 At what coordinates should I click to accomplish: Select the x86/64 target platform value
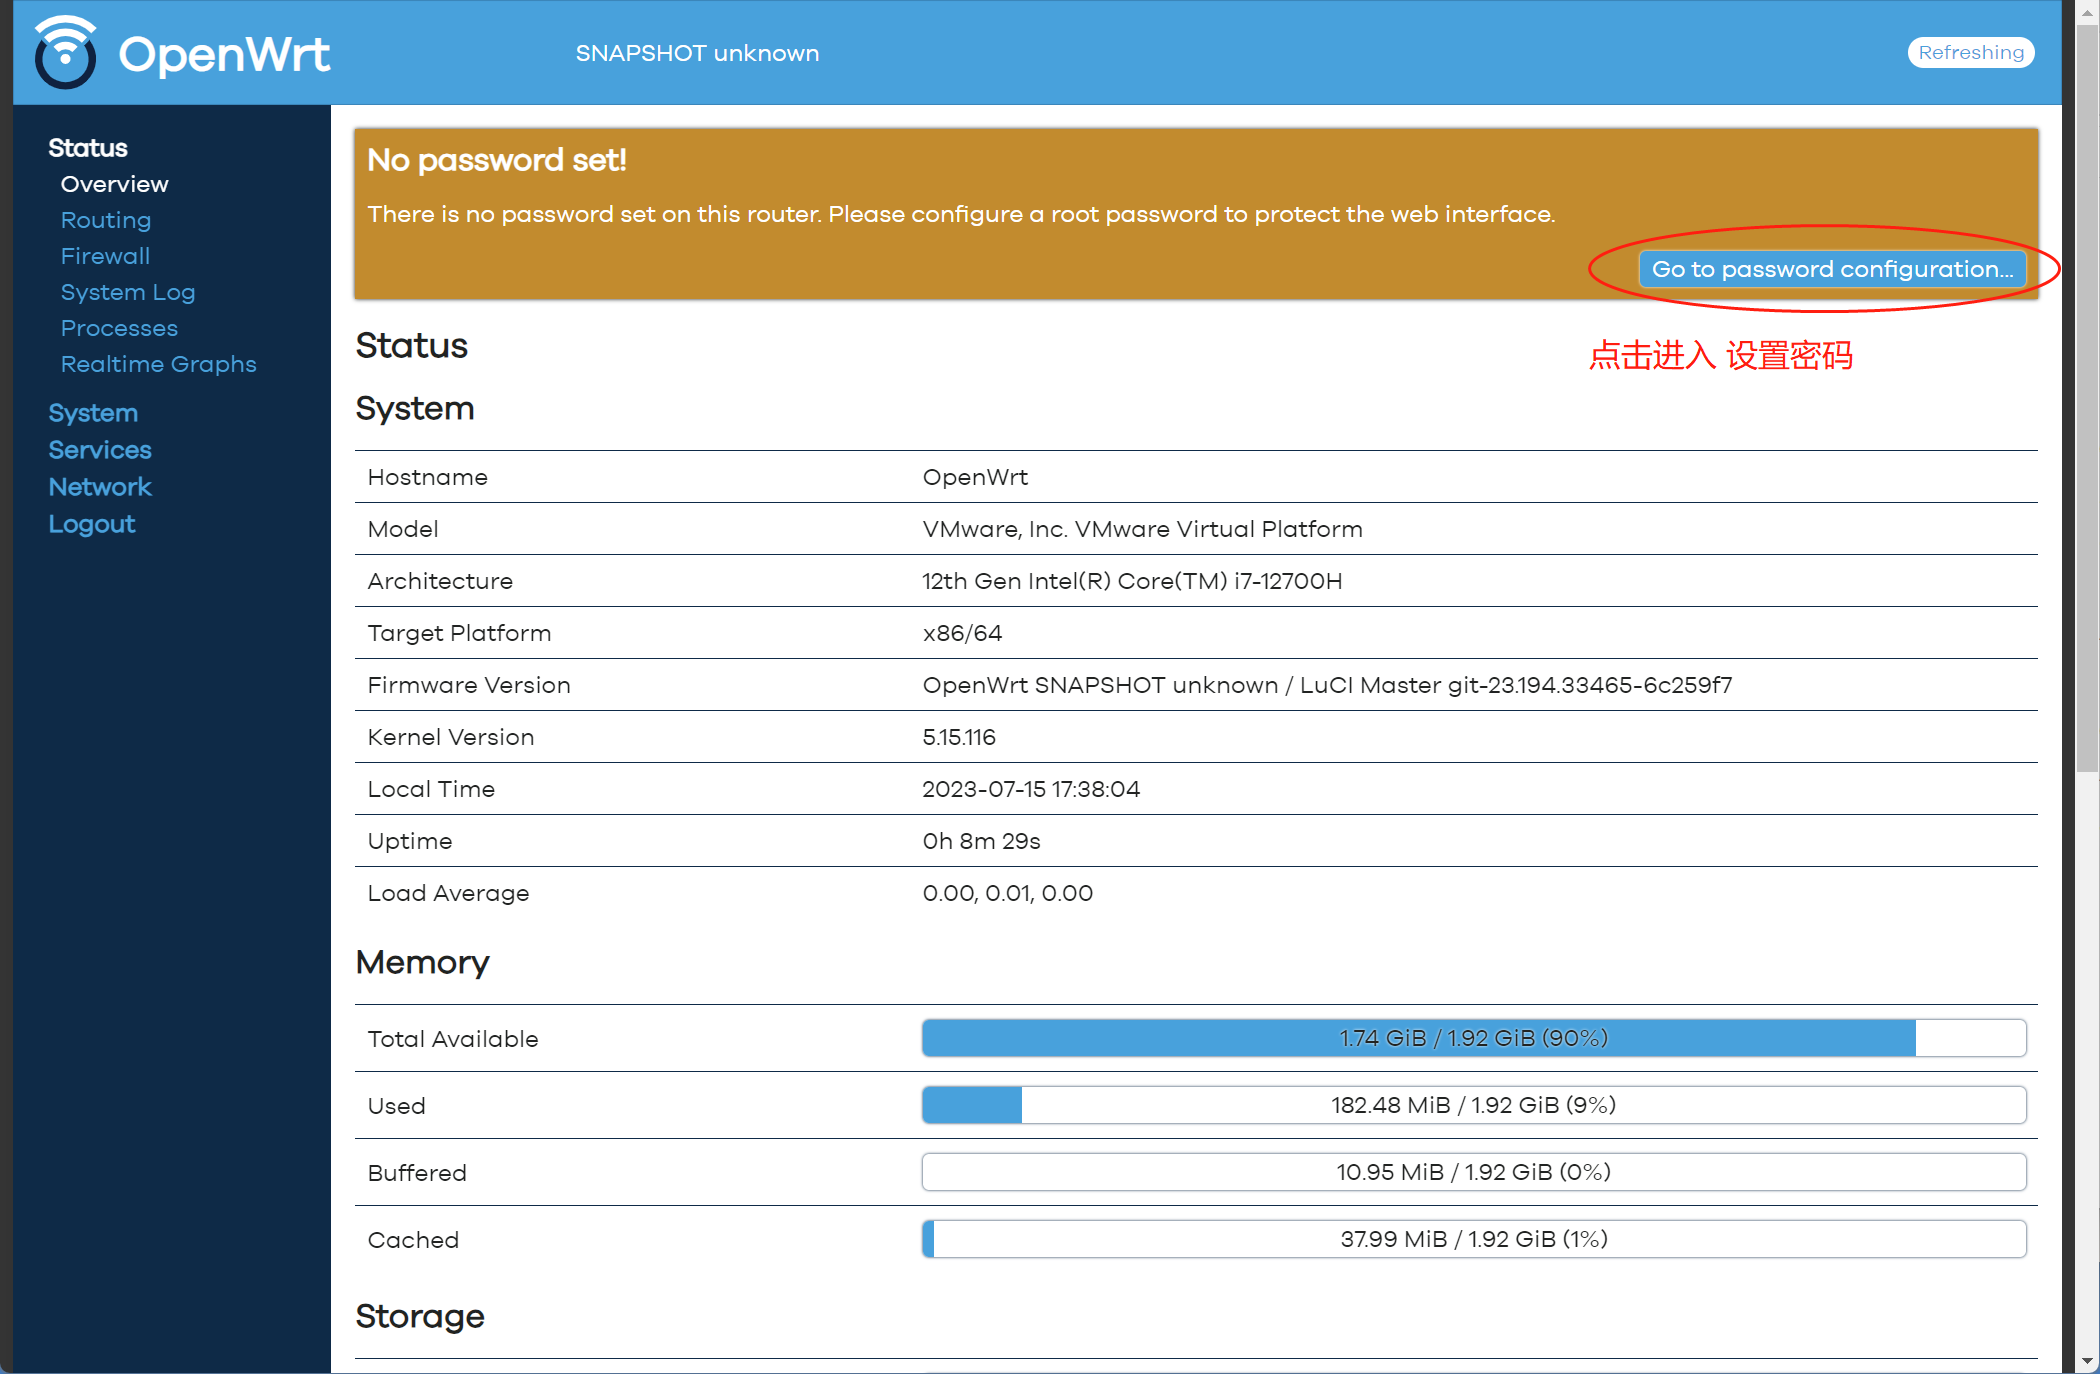pos(962,633)
